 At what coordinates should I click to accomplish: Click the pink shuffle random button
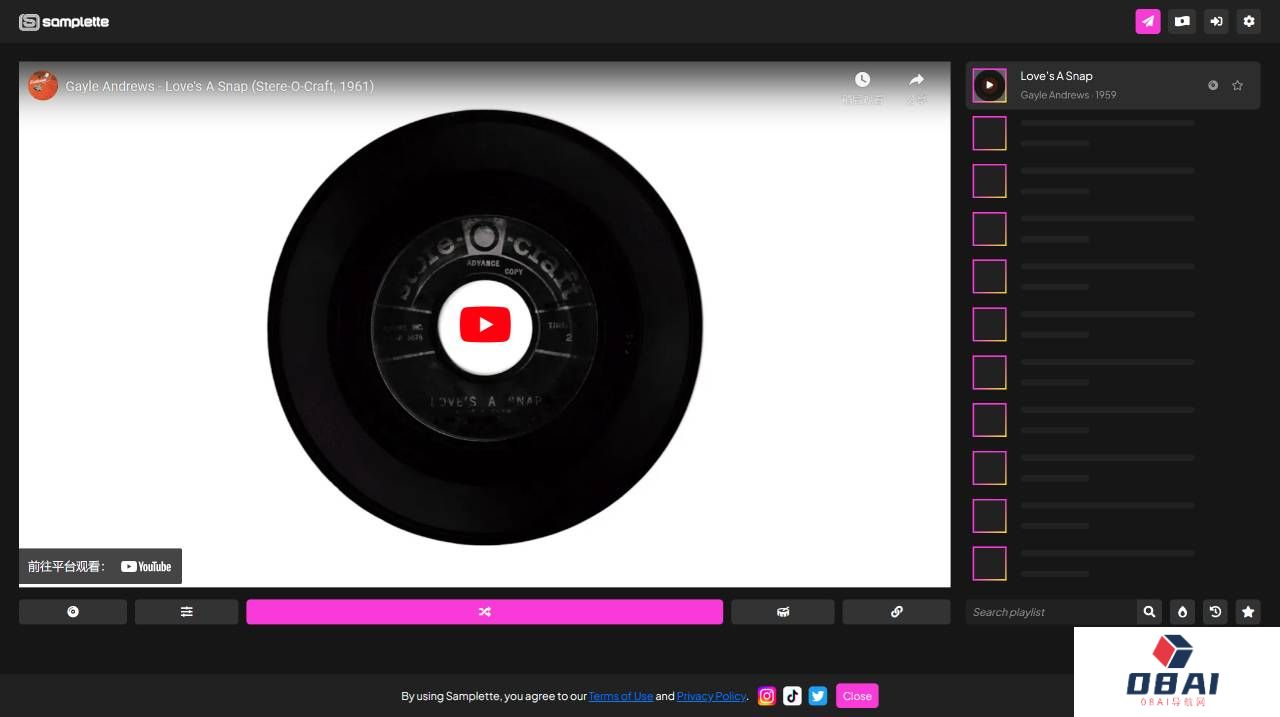[485, 612]
